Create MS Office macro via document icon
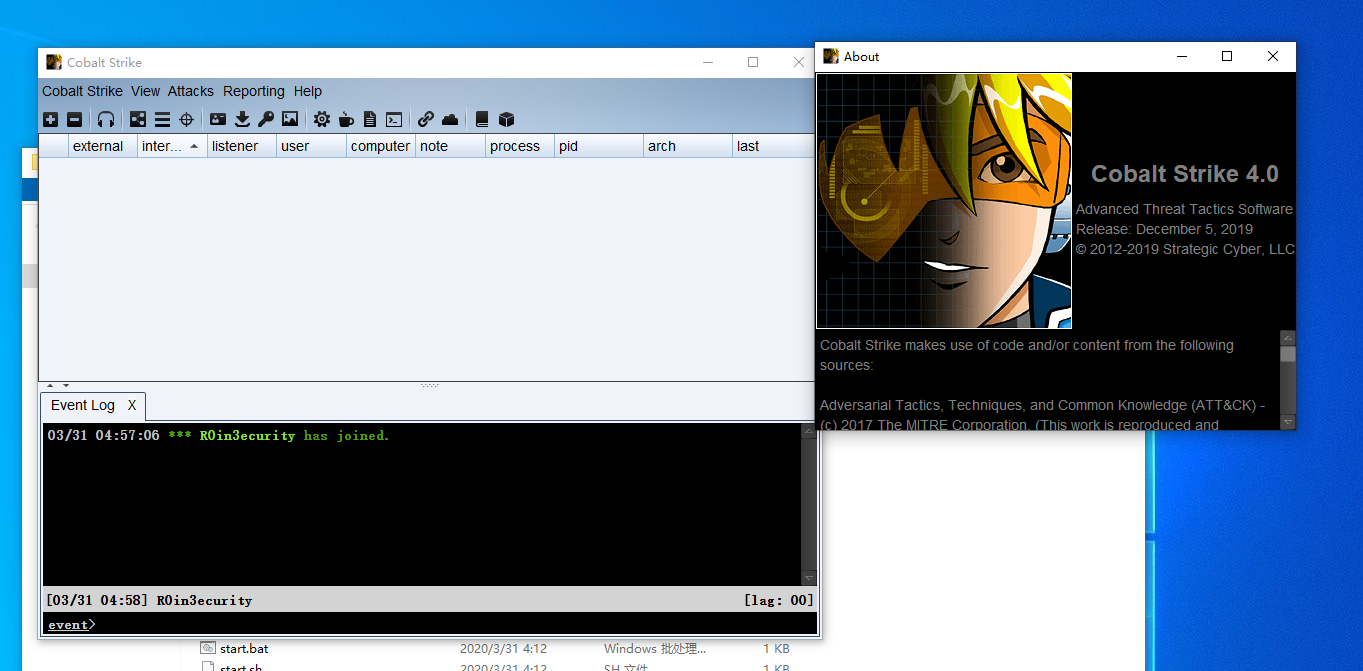This screenshot has width=1363, height=671. tap(370, 120)
